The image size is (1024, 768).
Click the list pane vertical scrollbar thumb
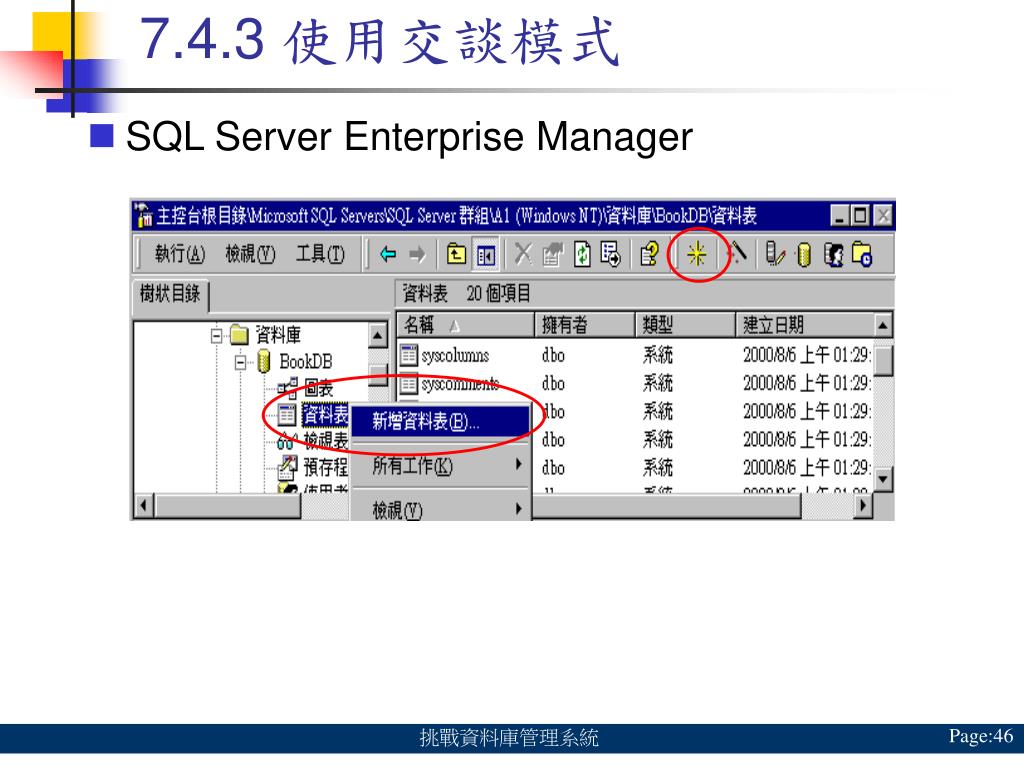884,361
